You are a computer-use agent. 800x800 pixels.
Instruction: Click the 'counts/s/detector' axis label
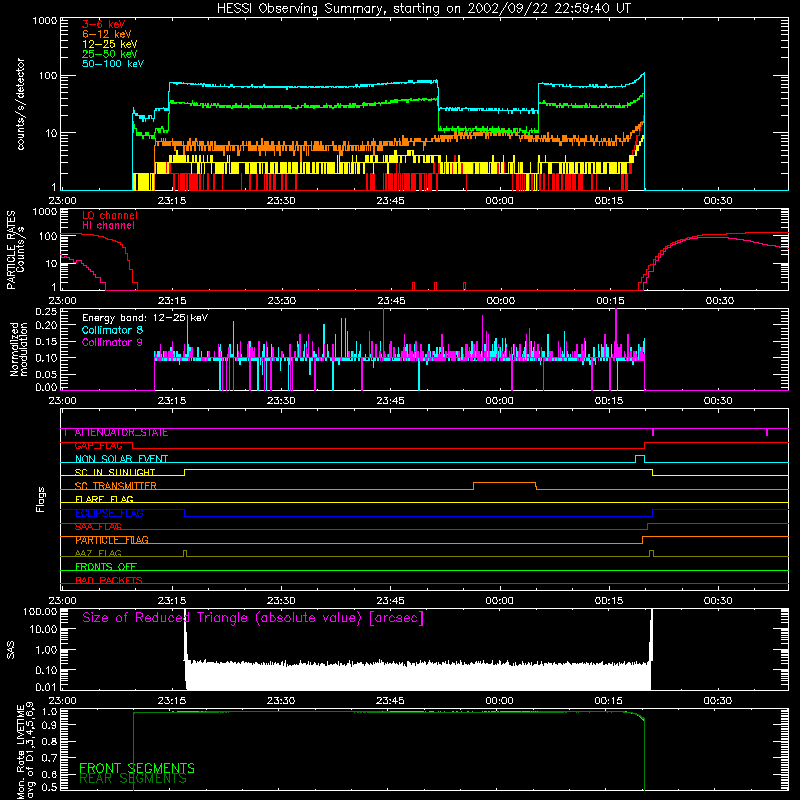(x=20, y=104)
